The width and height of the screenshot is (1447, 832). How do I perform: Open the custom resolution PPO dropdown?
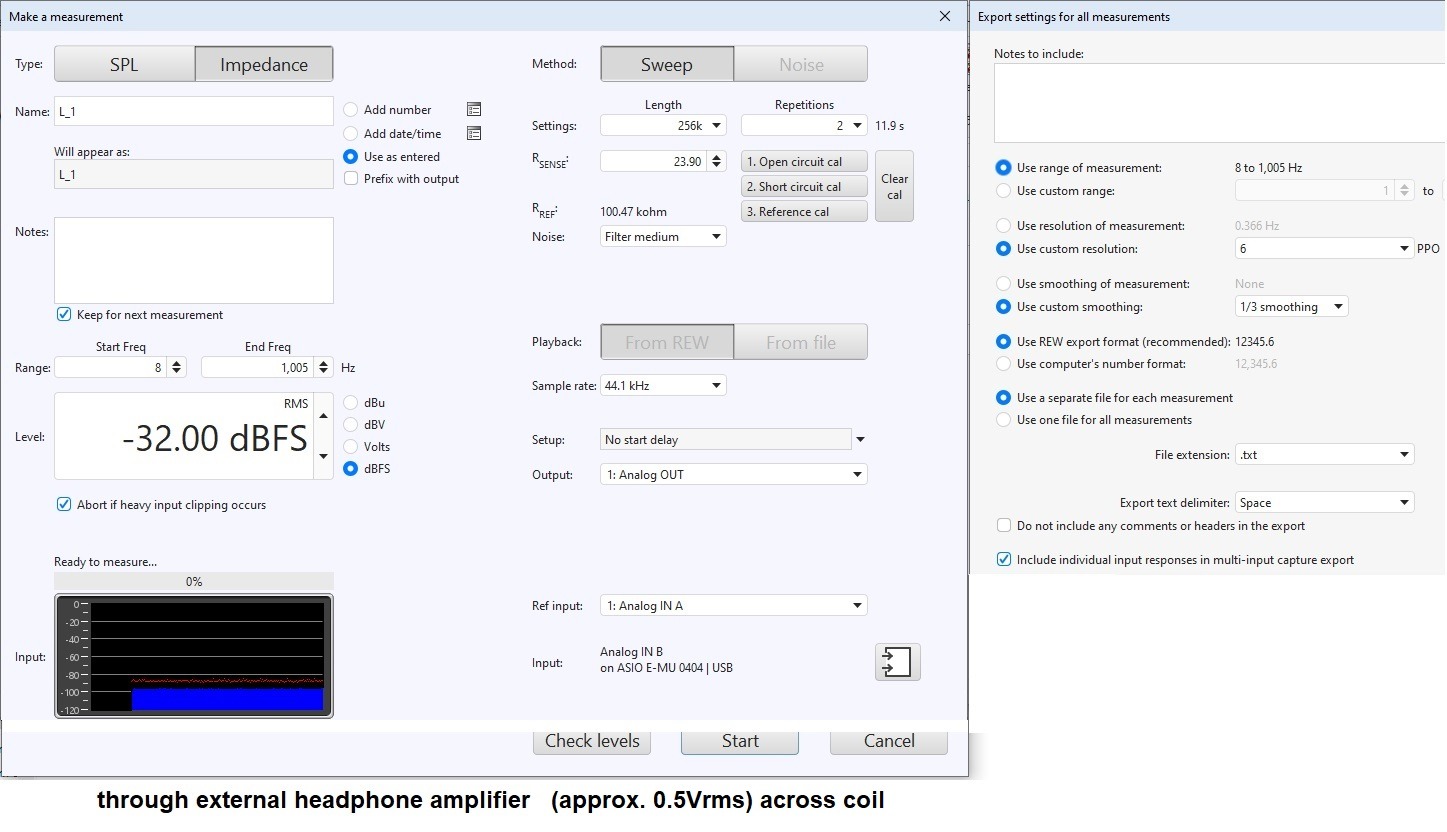coord(1325,249)
